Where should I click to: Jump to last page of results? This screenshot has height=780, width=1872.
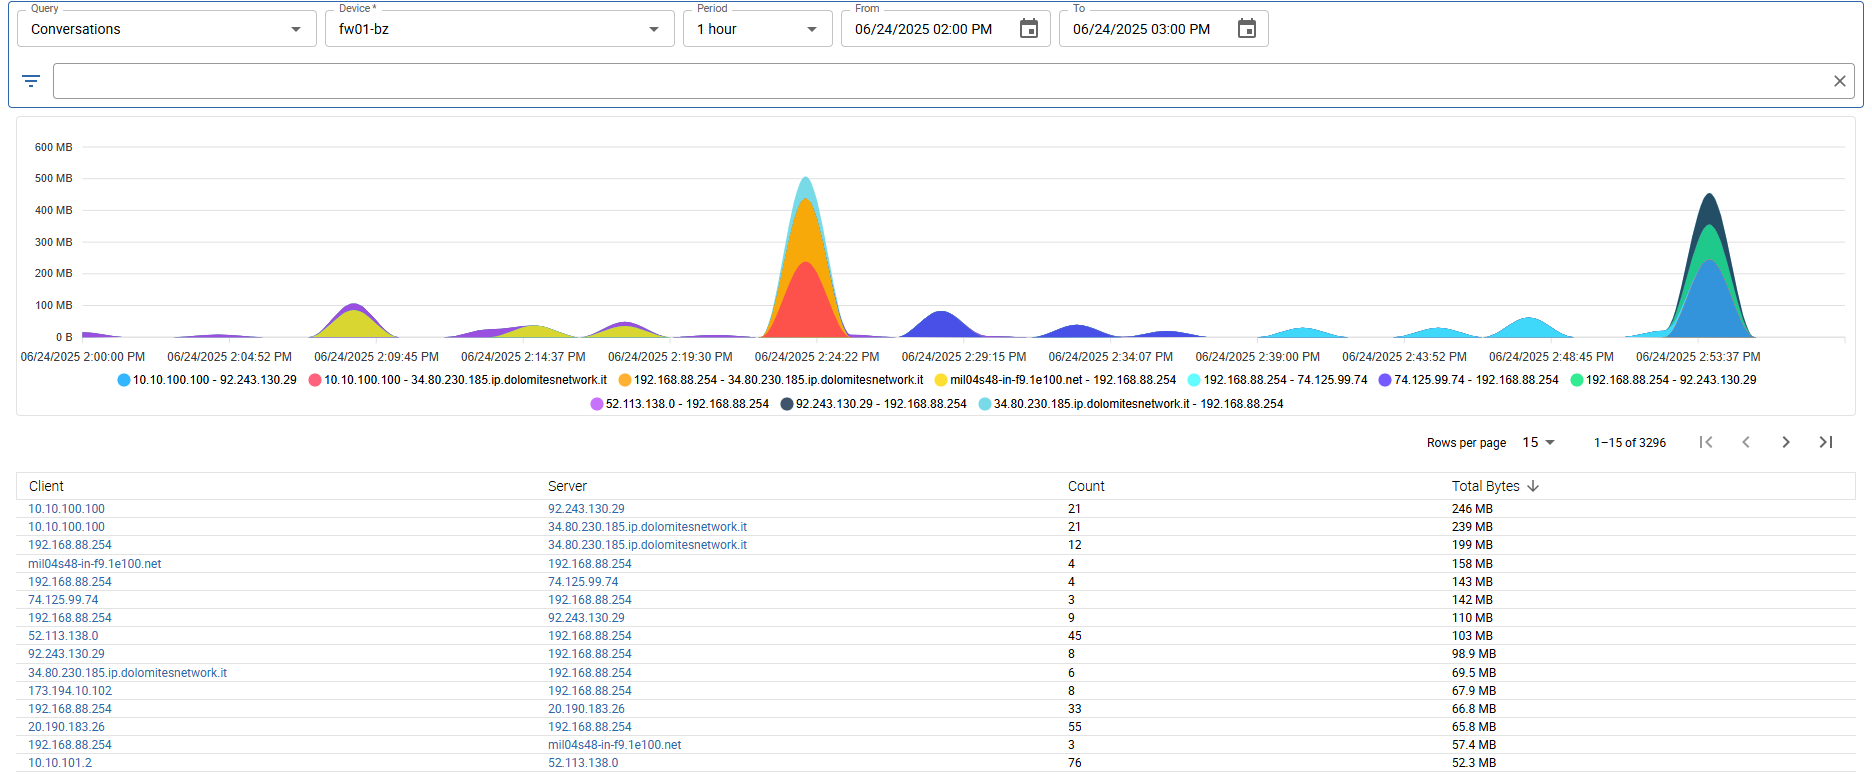point(1826,442)
